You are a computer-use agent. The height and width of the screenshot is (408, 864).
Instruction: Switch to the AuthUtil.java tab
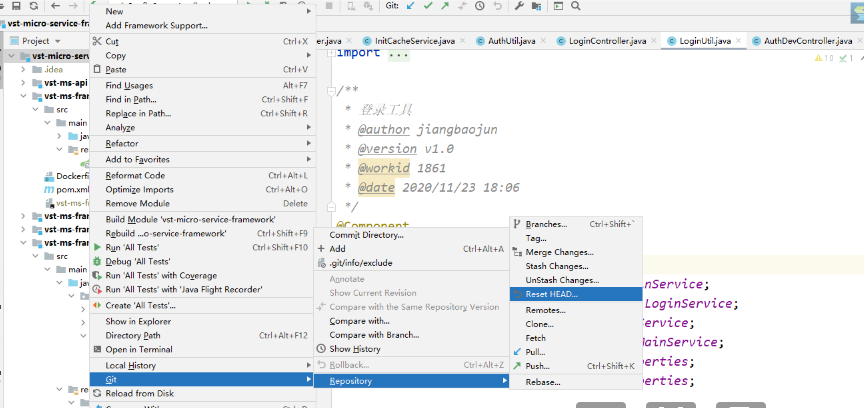point(511,41)
